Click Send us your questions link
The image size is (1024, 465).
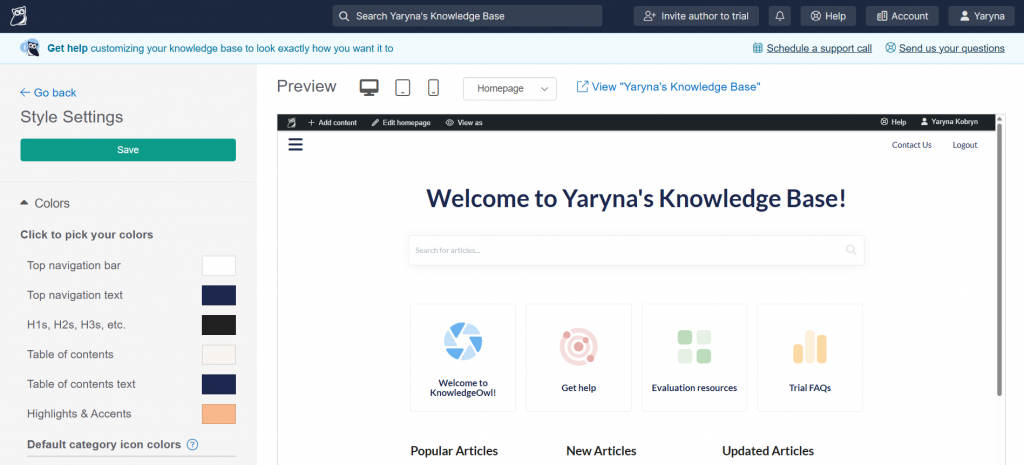click(x=952, y=48)
